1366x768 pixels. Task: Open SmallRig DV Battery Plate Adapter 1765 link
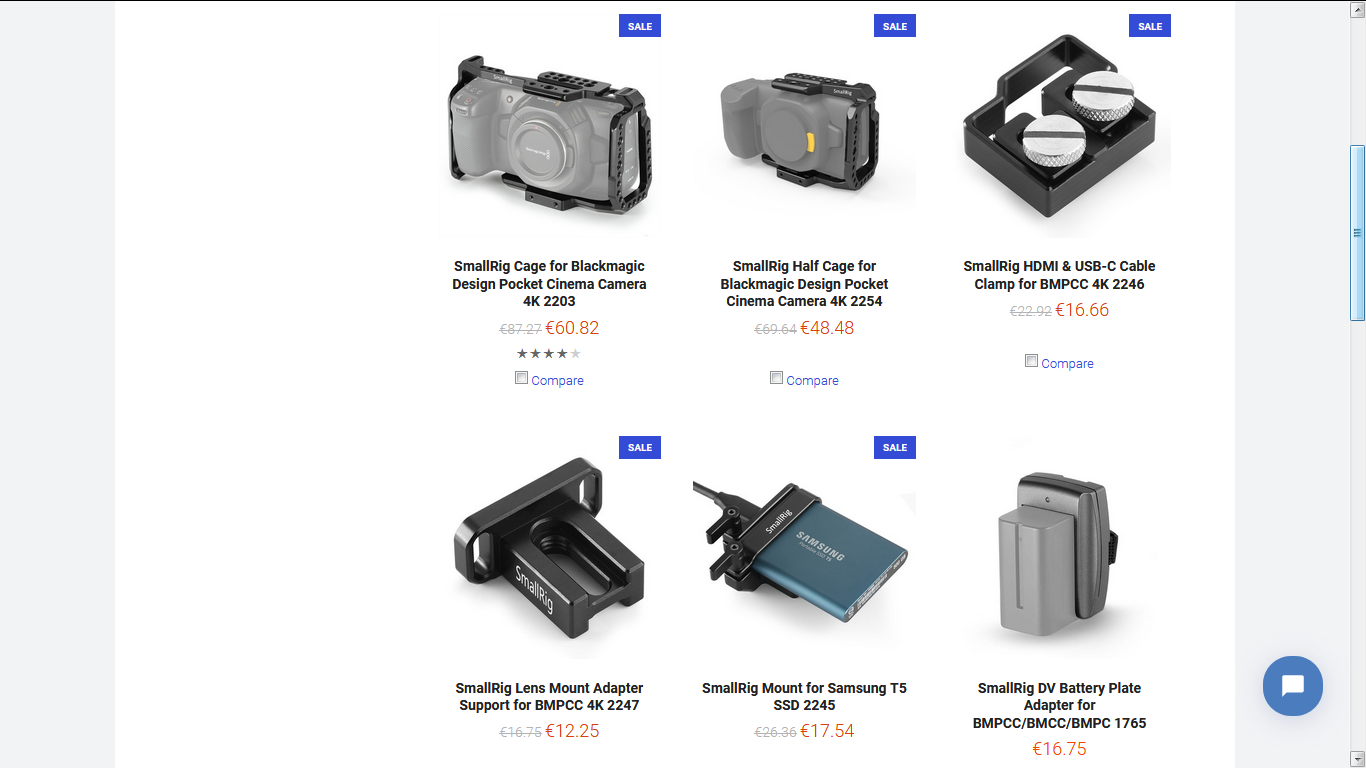[1059, 705]
